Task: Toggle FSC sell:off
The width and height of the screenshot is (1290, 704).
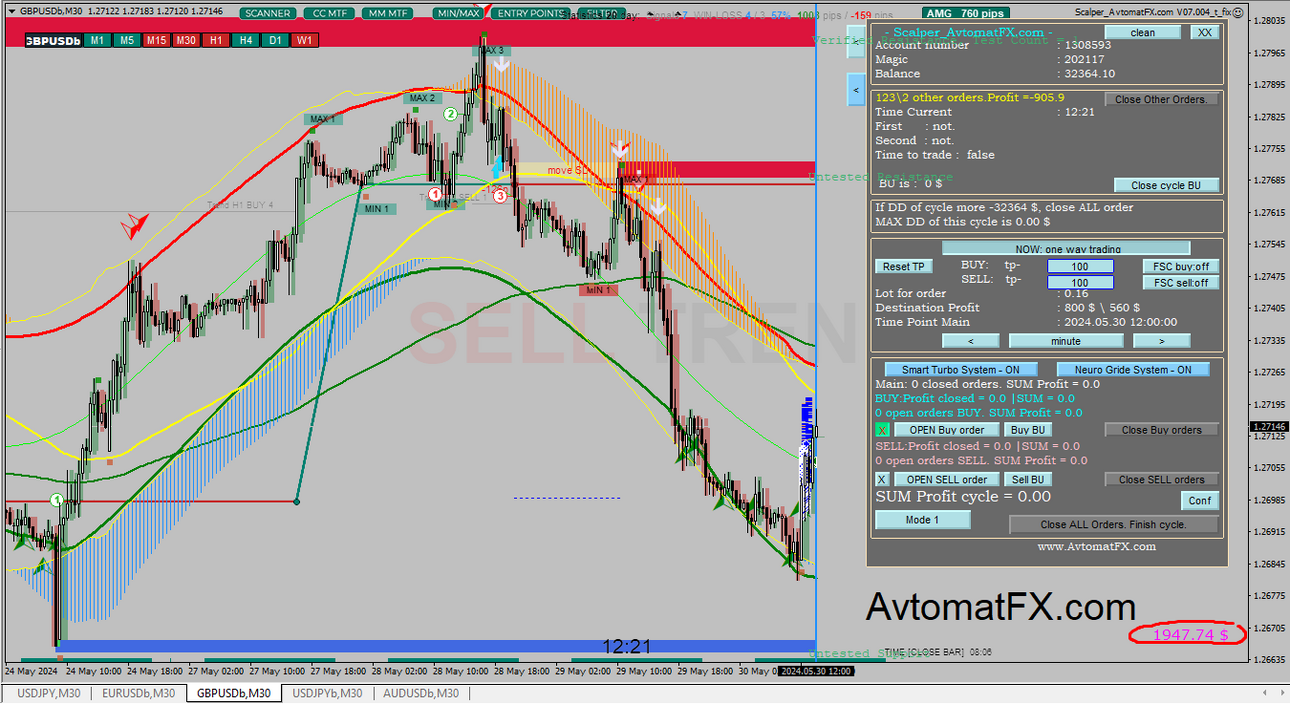Action: tap(1181, 283)
